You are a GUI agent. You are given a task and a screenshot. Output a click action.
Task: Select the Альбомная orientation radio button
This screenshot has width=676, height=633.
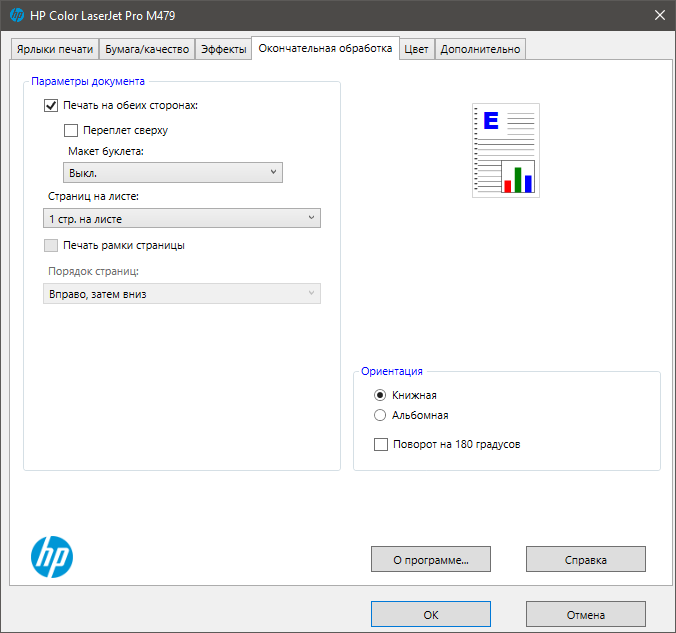[x=380, y=415]
